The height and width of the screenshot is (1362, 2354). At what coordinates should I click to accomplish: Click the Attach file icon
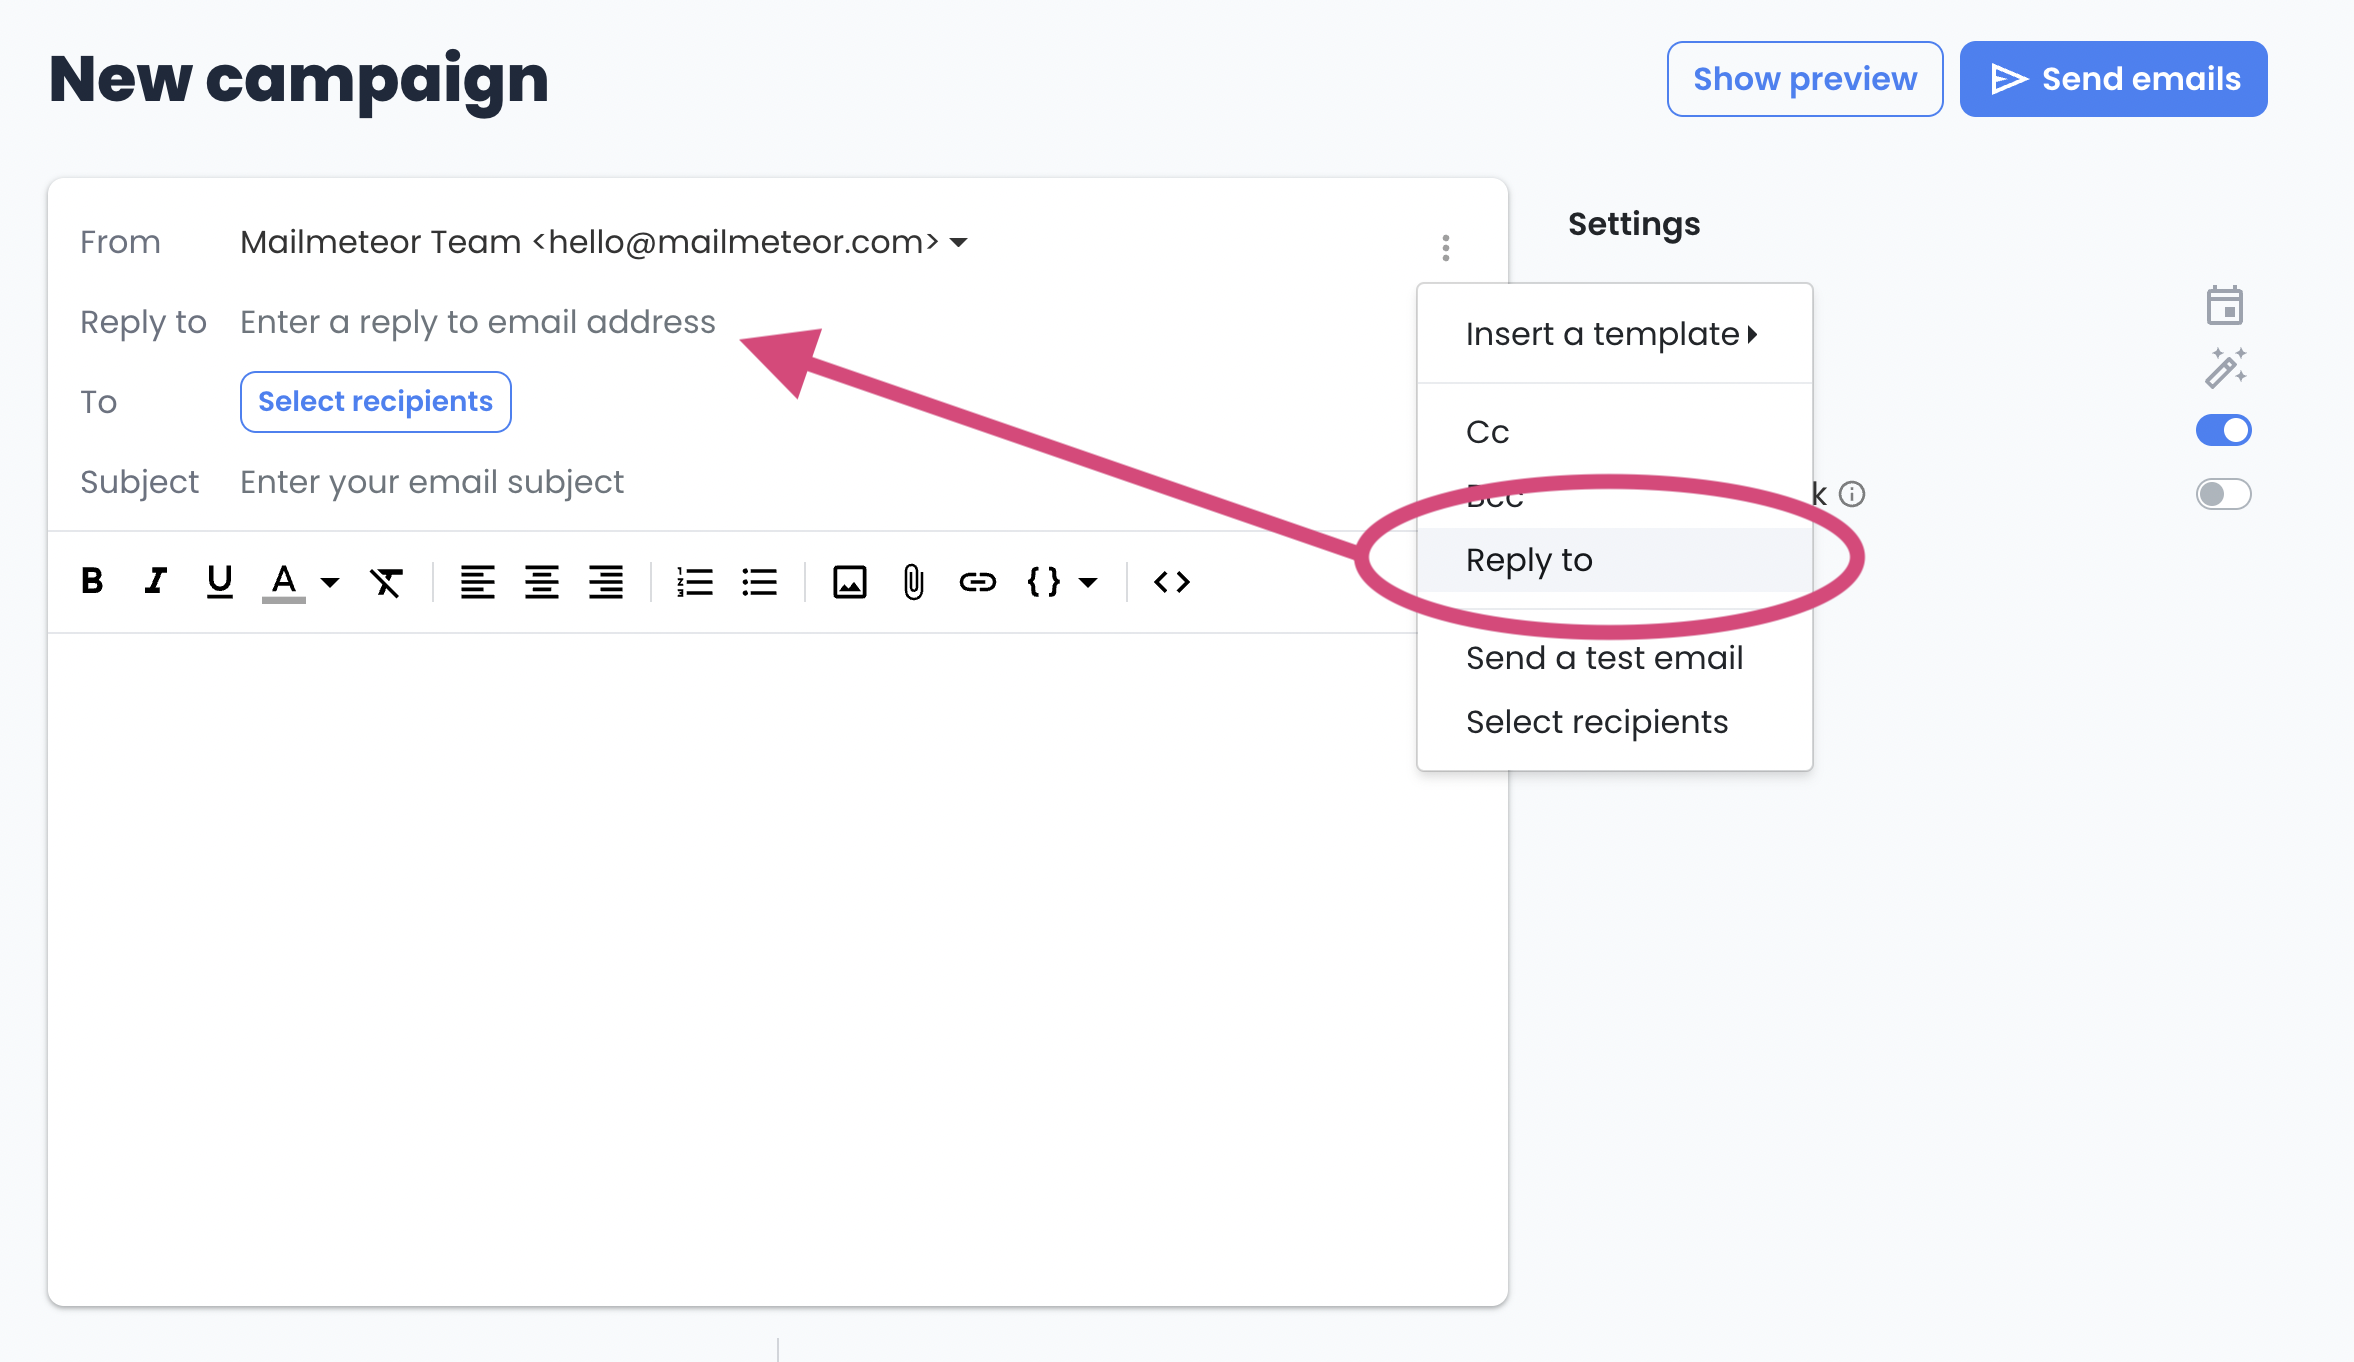click(911, 580)
